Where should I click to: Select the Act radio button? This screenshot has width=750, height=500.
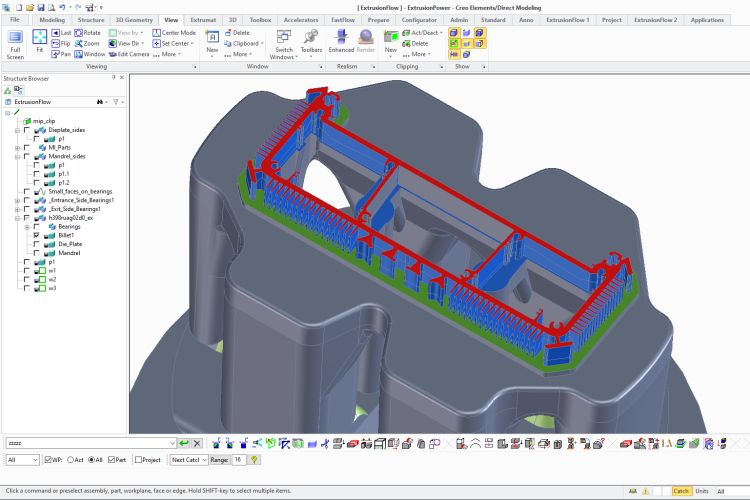70,460
